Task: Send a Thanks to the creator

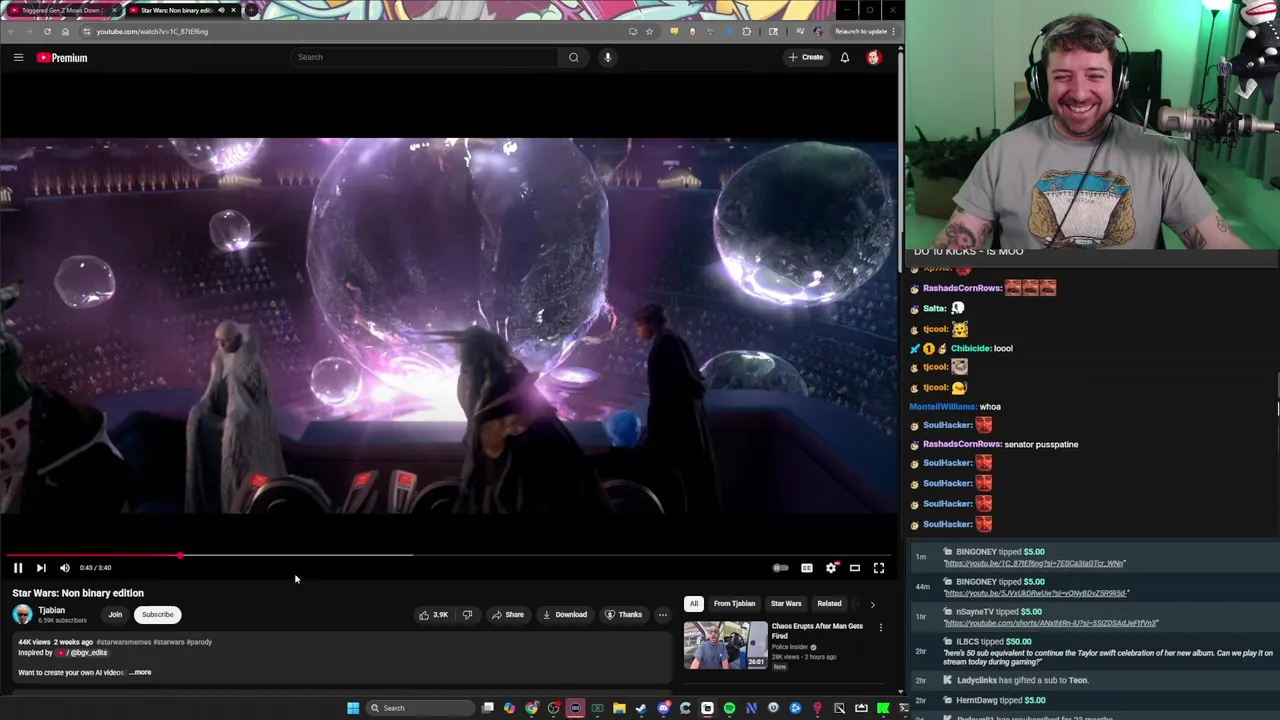Action: click(623, 615)
